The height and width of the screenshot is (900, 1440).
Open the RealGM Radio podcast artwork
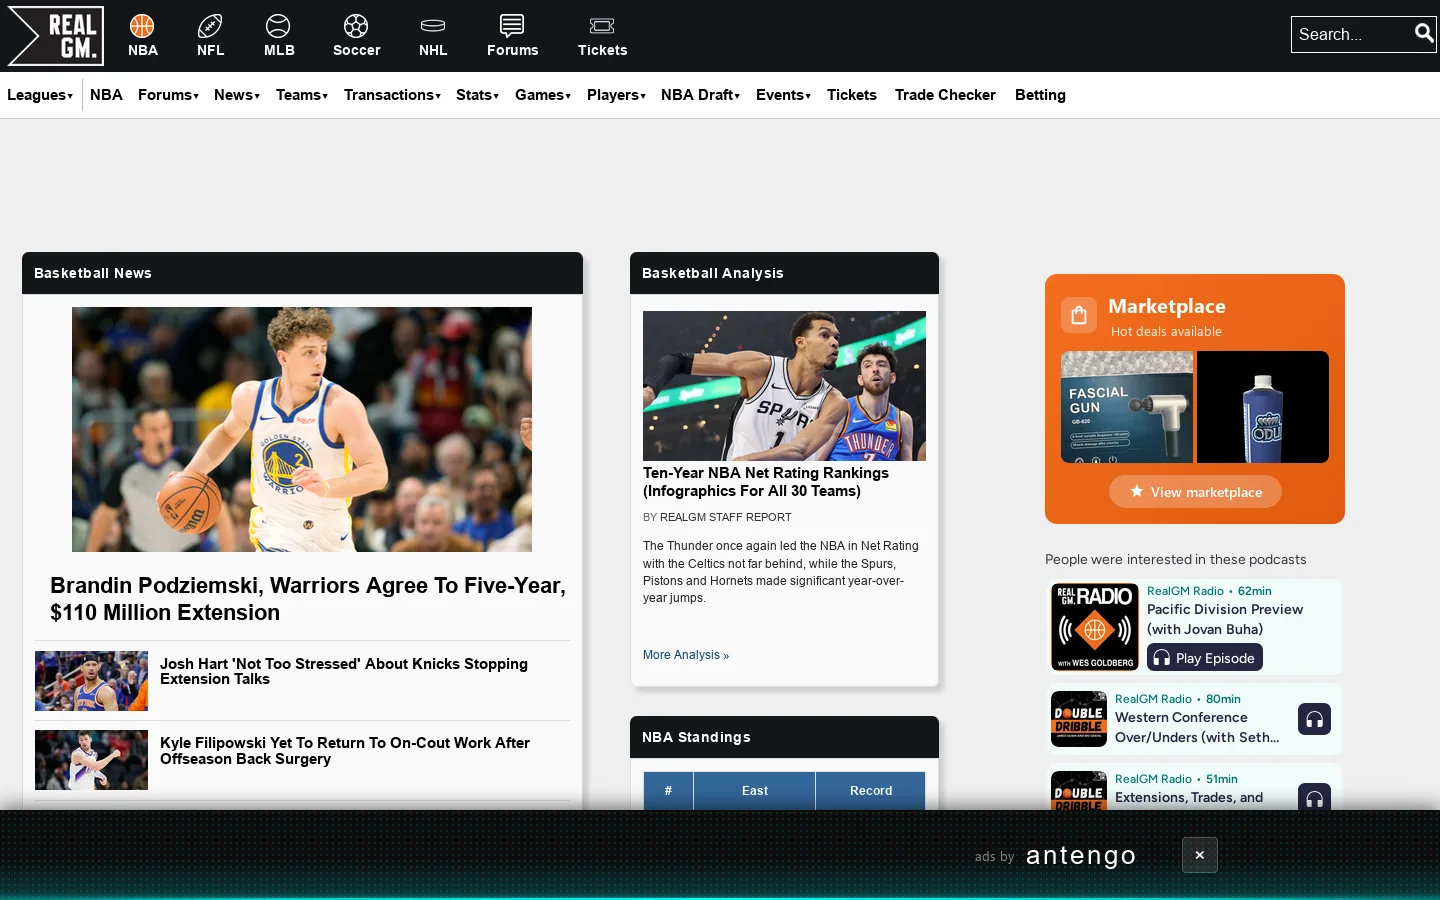tap(1095, 627)
